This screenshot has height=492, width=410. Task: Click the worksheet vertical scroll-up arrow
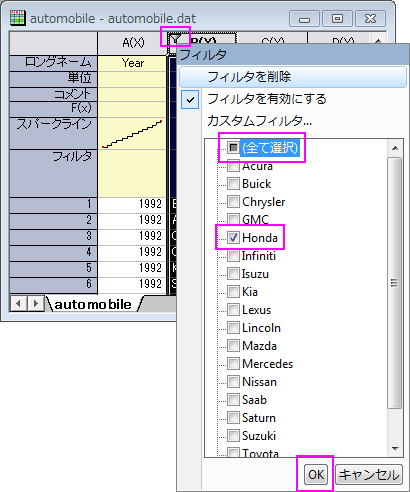[378, 41]
